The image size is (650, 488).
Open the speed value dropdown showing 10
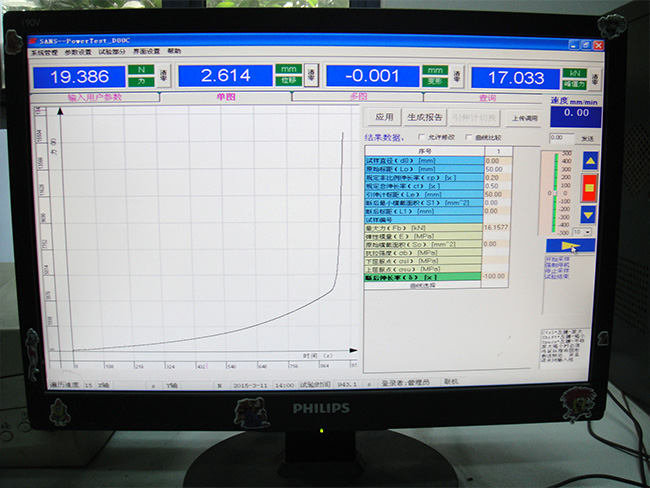(583, 231)
